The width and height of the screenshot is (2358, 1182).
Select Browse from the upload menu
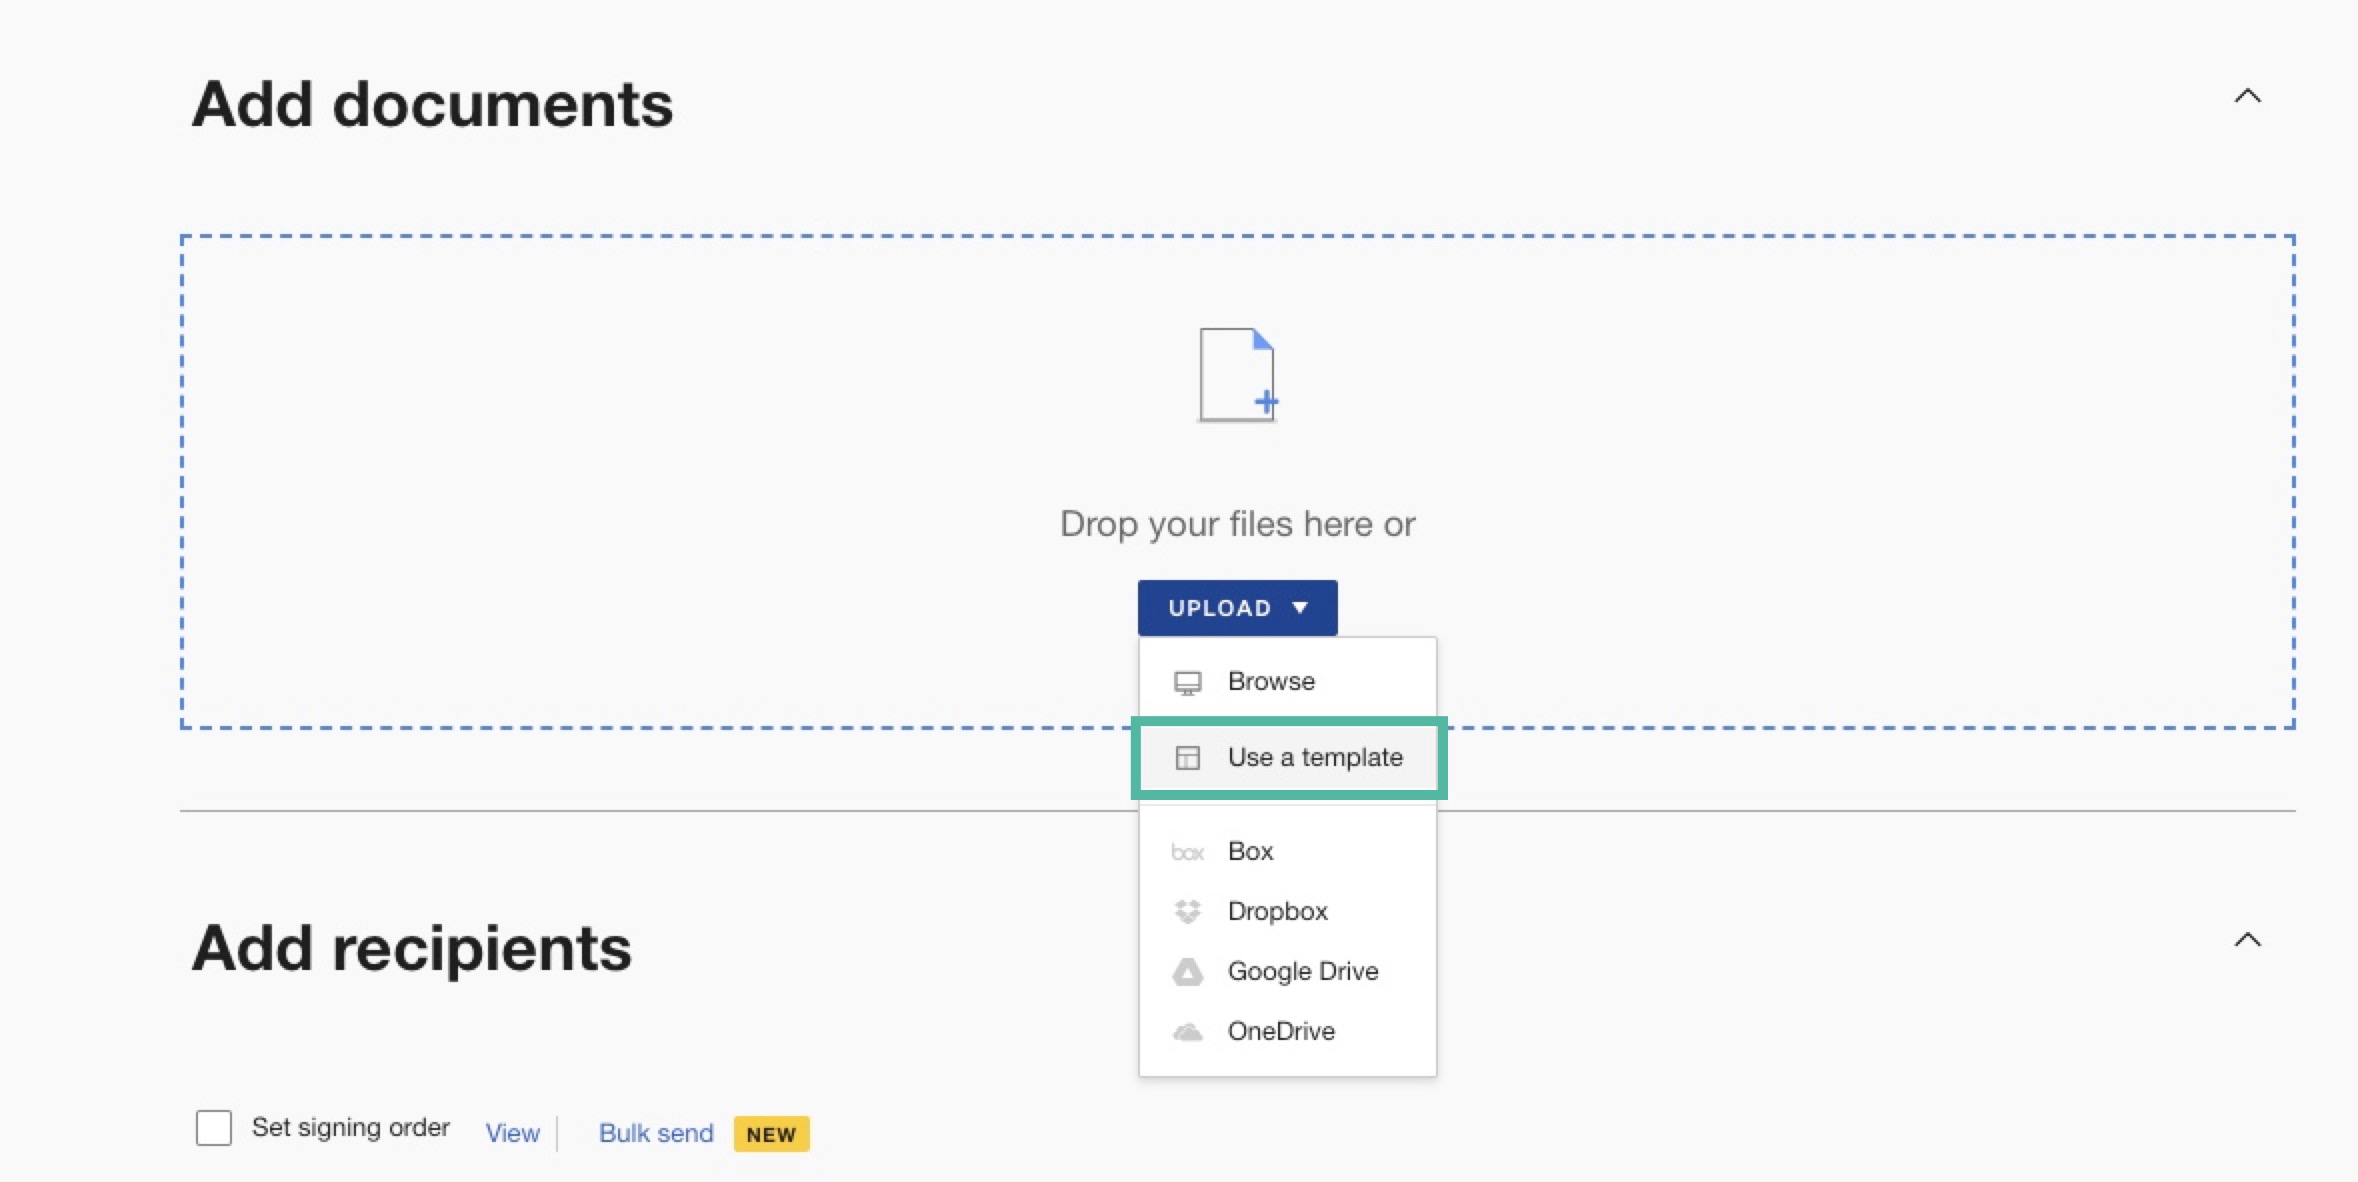[x=1271, y=681]
